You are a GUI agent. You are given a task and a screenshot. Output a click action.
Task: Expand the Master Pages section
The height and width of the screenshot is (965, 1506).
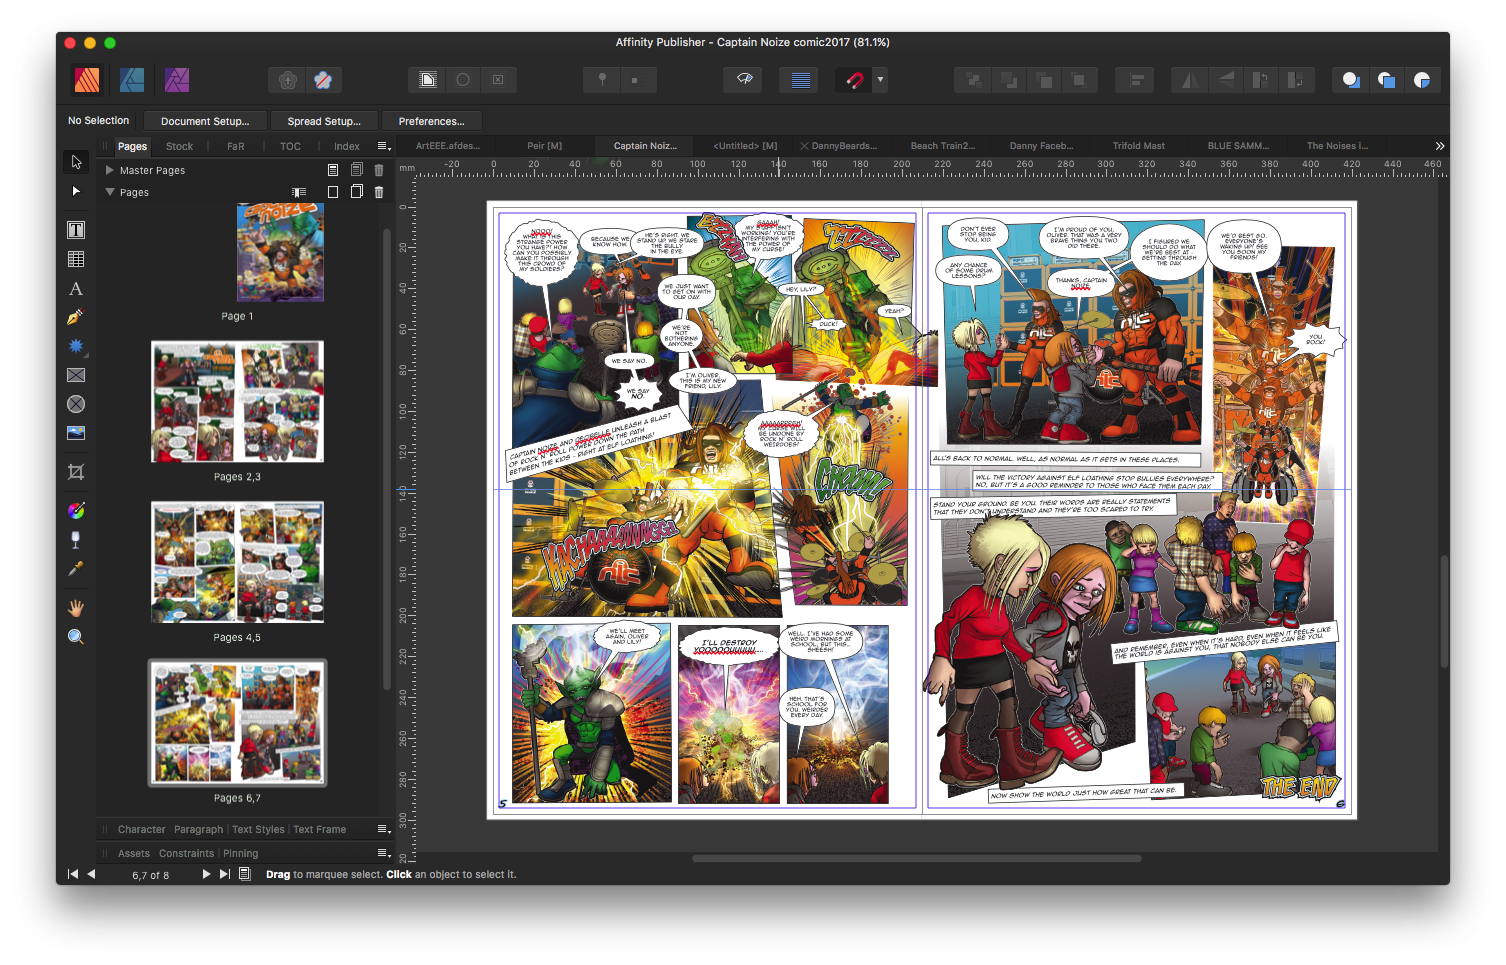(x=110, y=170)
